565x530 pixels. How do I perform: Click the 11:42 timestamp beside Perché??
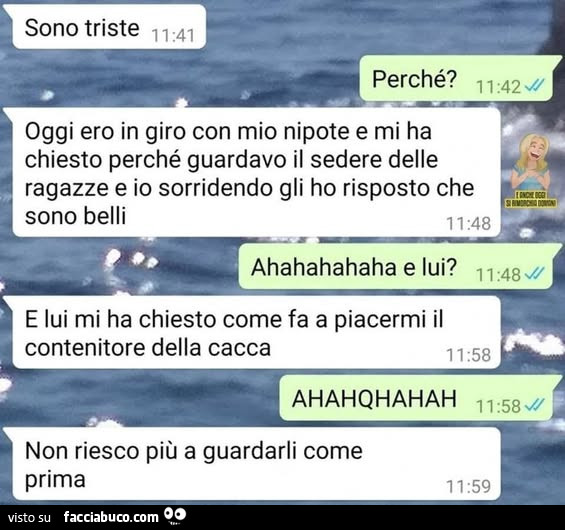498,87
